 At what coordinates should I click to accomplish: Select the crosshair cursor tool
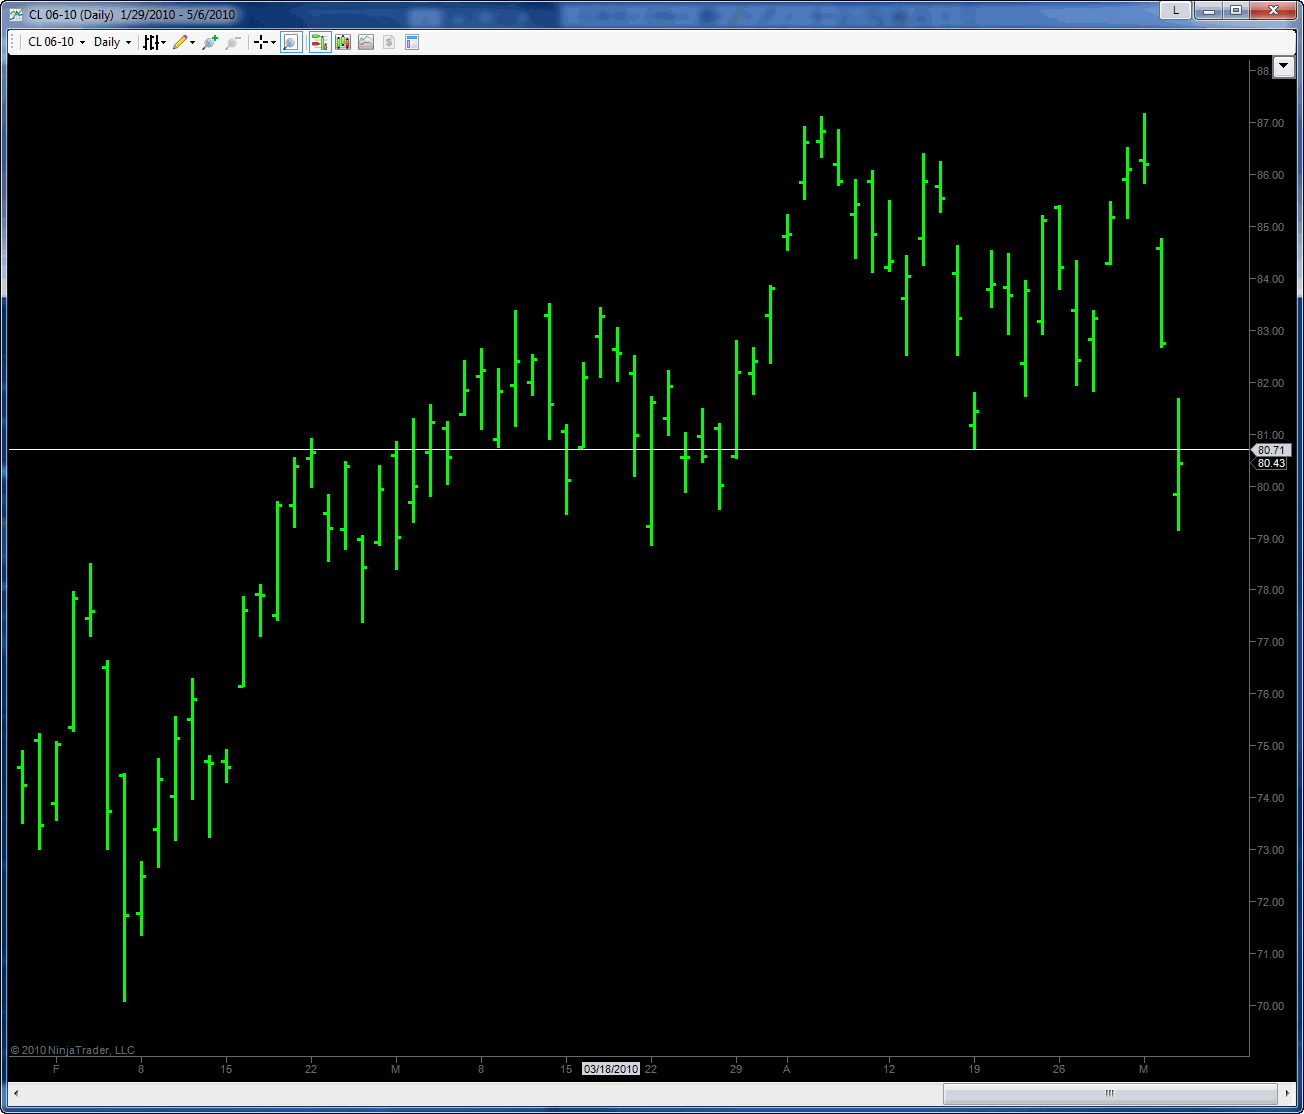pyautogui.click(x=261, y=42)
